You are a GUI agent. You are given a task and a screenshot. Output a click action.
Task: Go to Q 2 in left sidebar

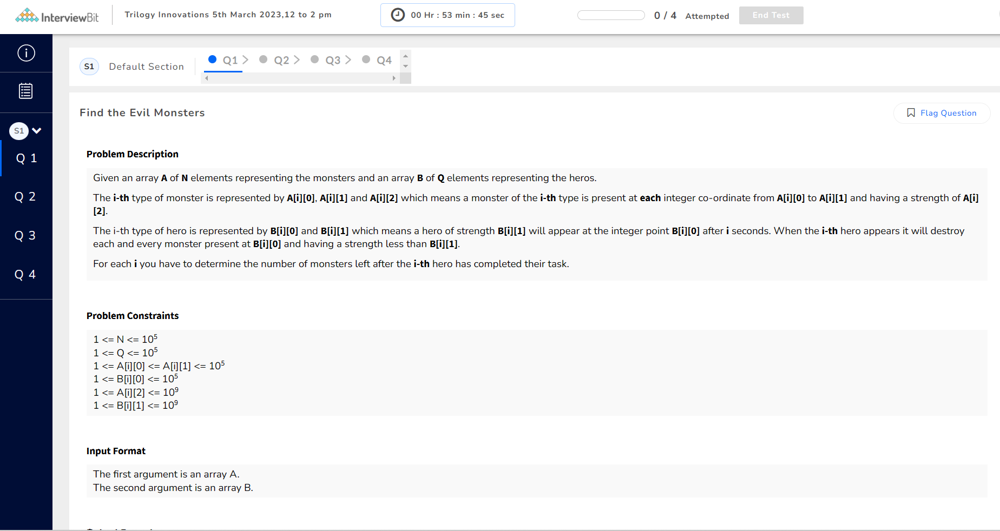26,197
